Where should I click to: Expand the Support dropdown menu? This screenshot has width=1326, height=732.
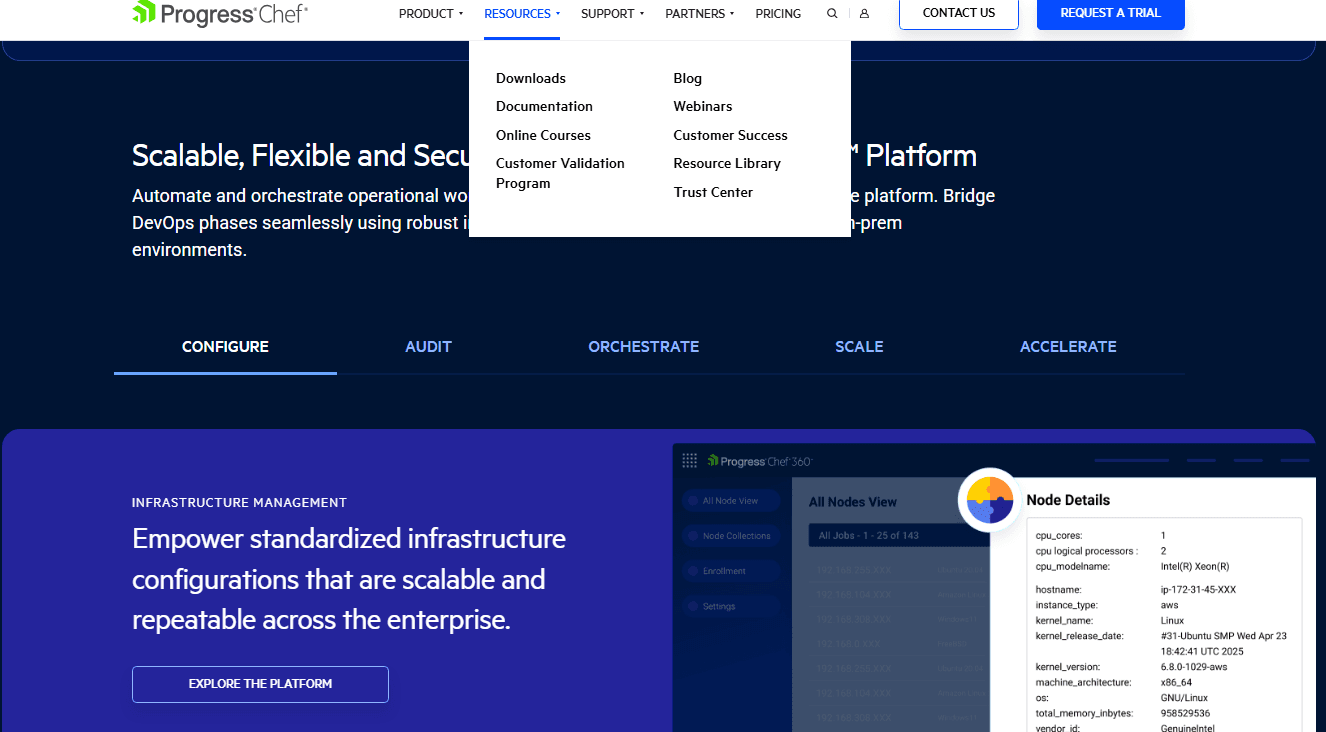612,14
